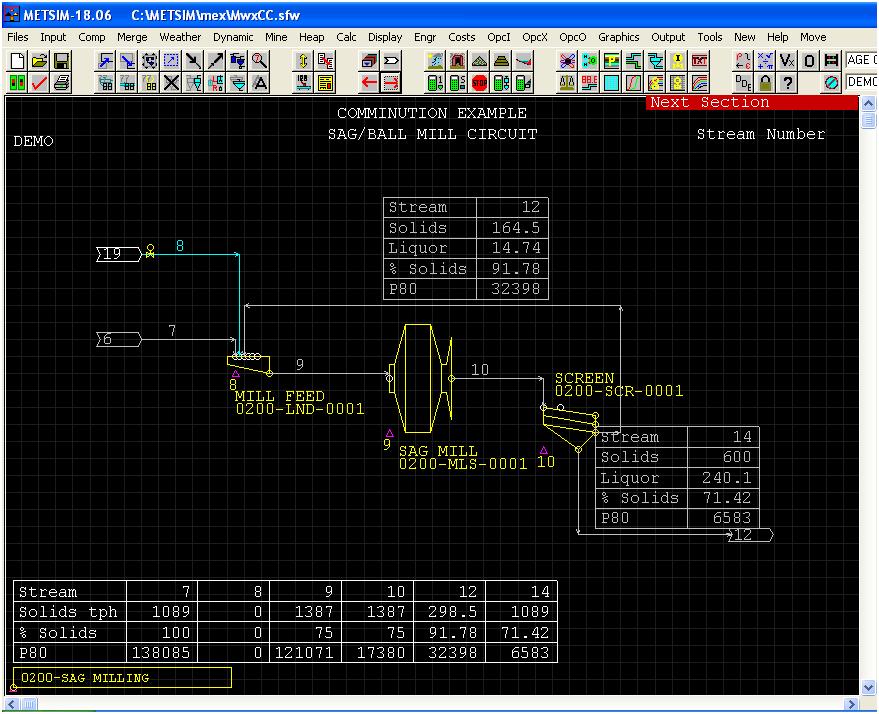The height and width of the screenshot is (714, 879).
Task: Click the horizontal scrollbar right arrow
Action: (852, 703)
